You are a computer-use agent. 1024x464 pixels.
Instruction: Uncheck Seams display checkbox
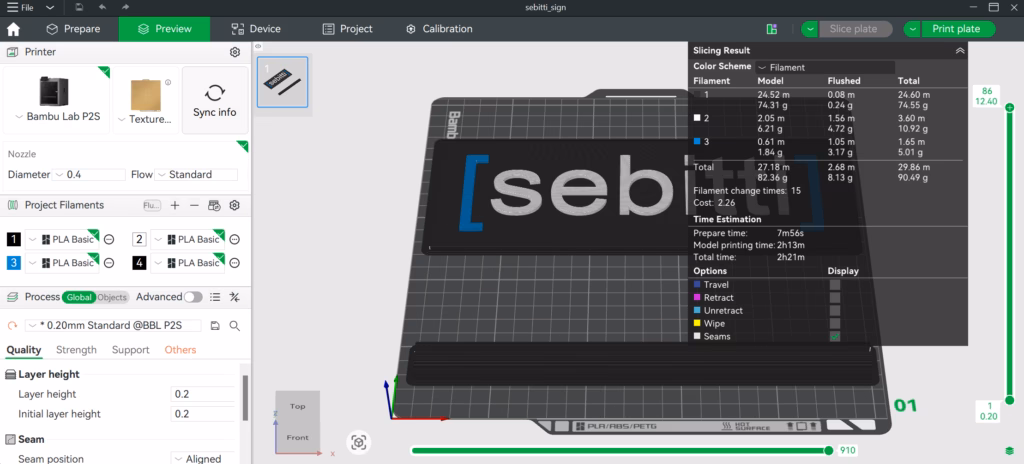point(835,337)
